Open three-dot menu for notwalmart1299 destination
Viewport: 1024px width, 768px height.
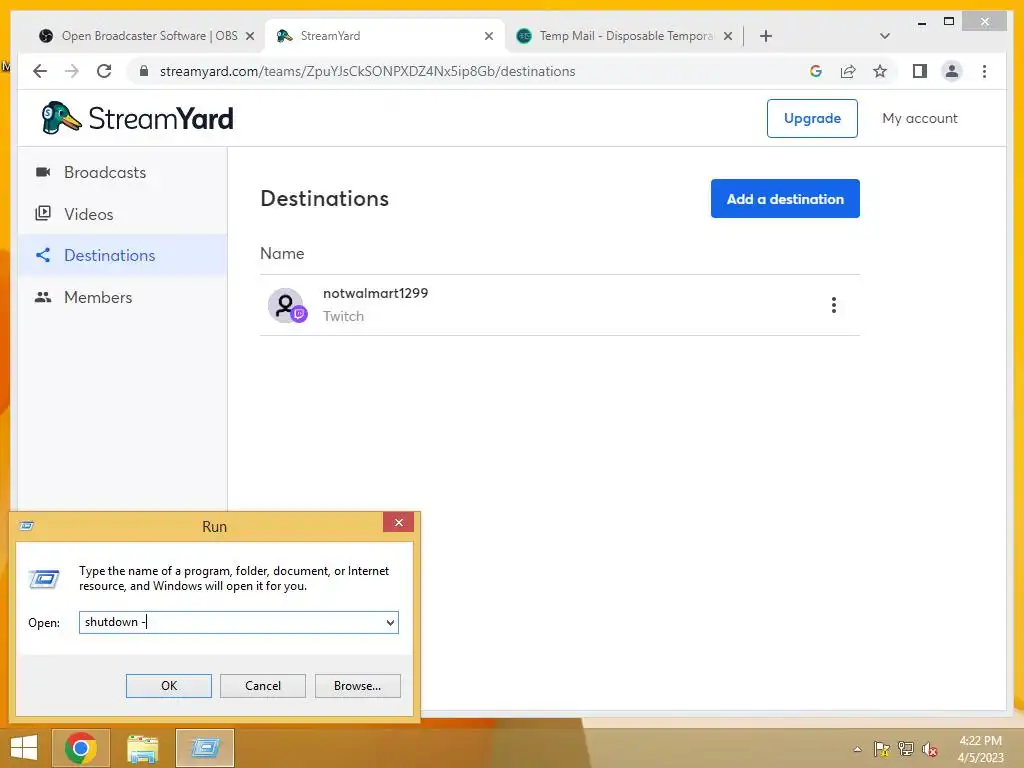click(x=833, y=305)
